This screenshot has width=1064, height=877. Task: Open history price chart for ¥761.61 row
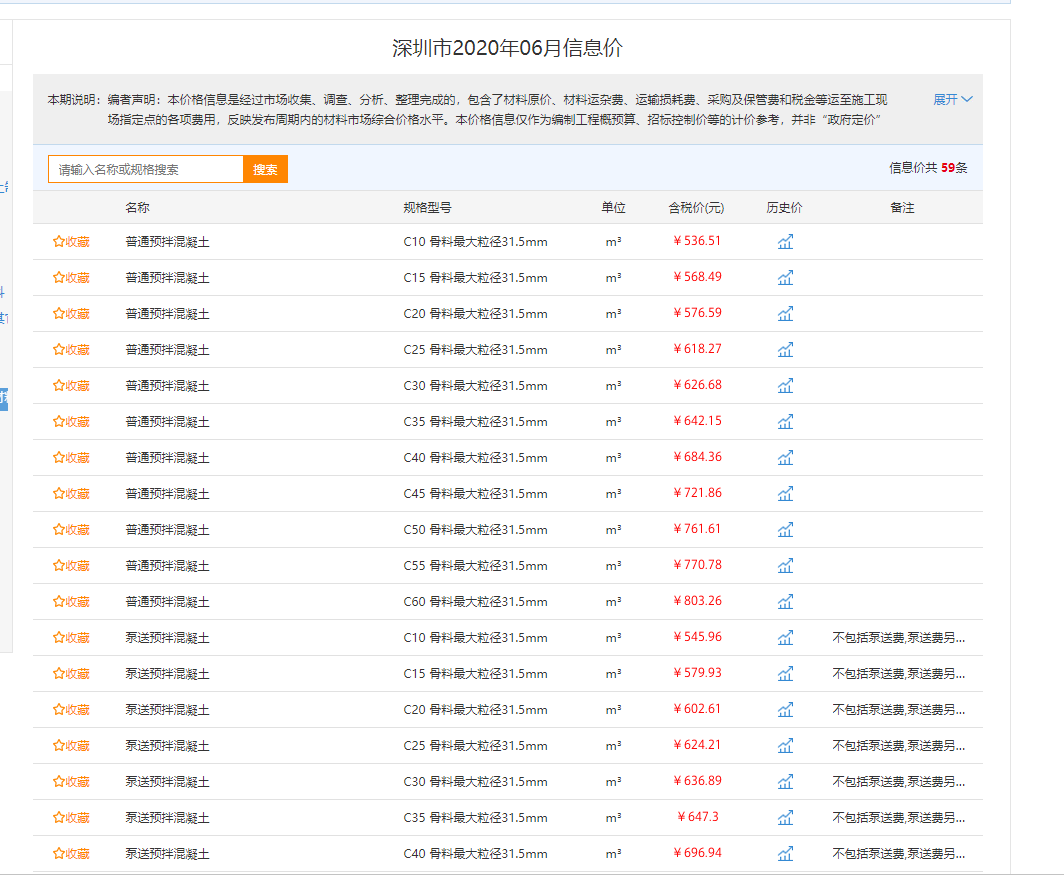pyautogui.click(x=785, y=529)
